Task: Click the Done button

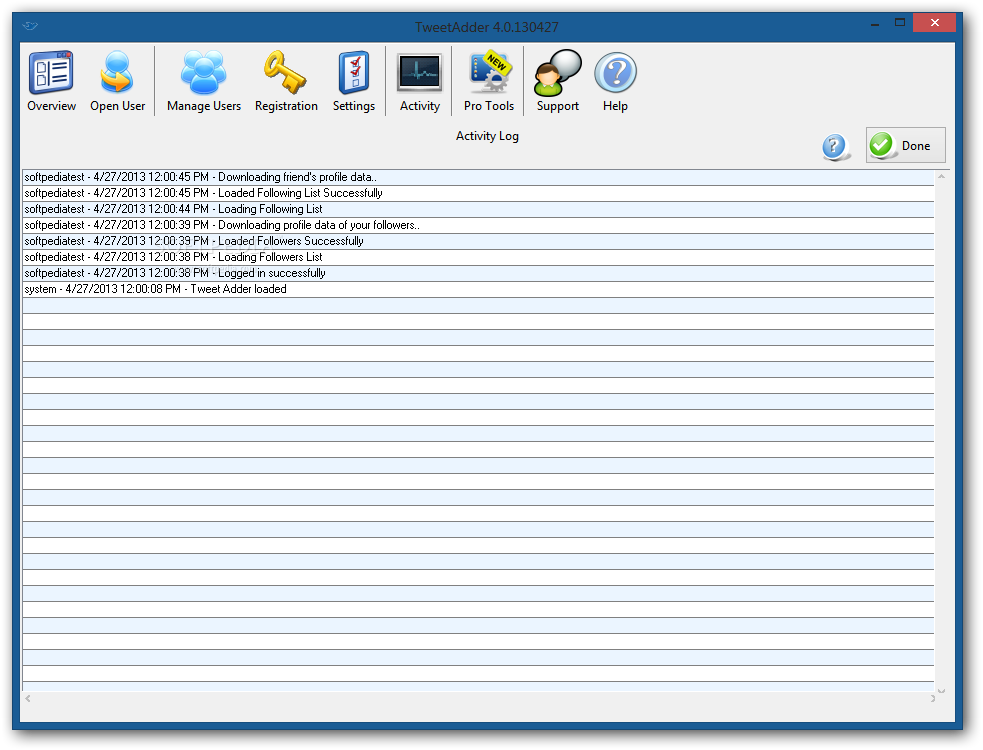Action: (x=905, y=145)
